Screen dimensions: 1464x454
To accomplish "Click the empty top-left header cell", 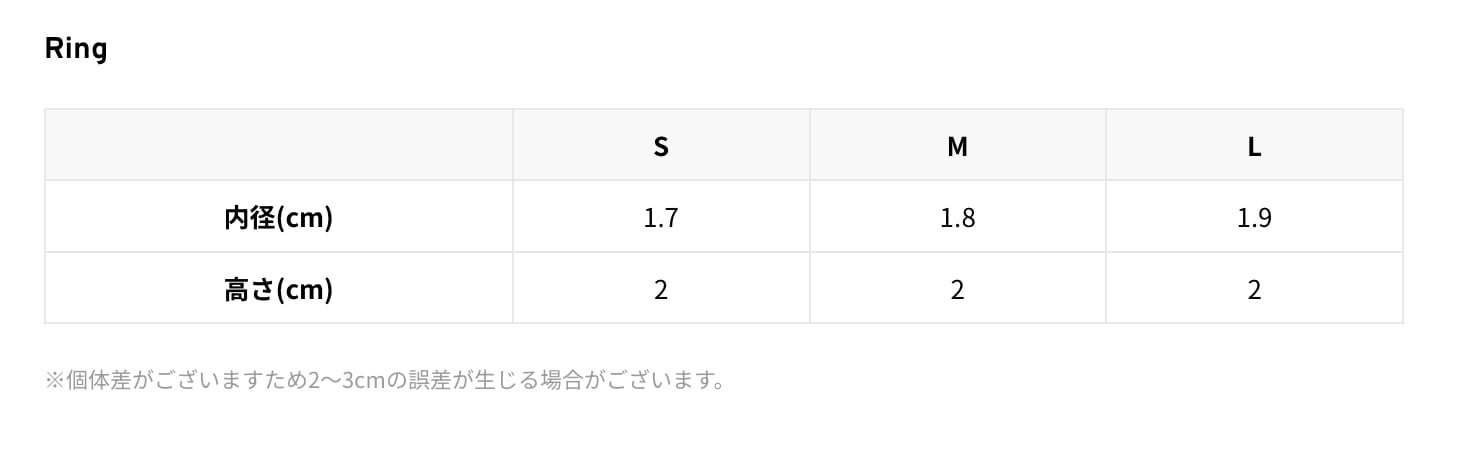I will coord(278,146).
